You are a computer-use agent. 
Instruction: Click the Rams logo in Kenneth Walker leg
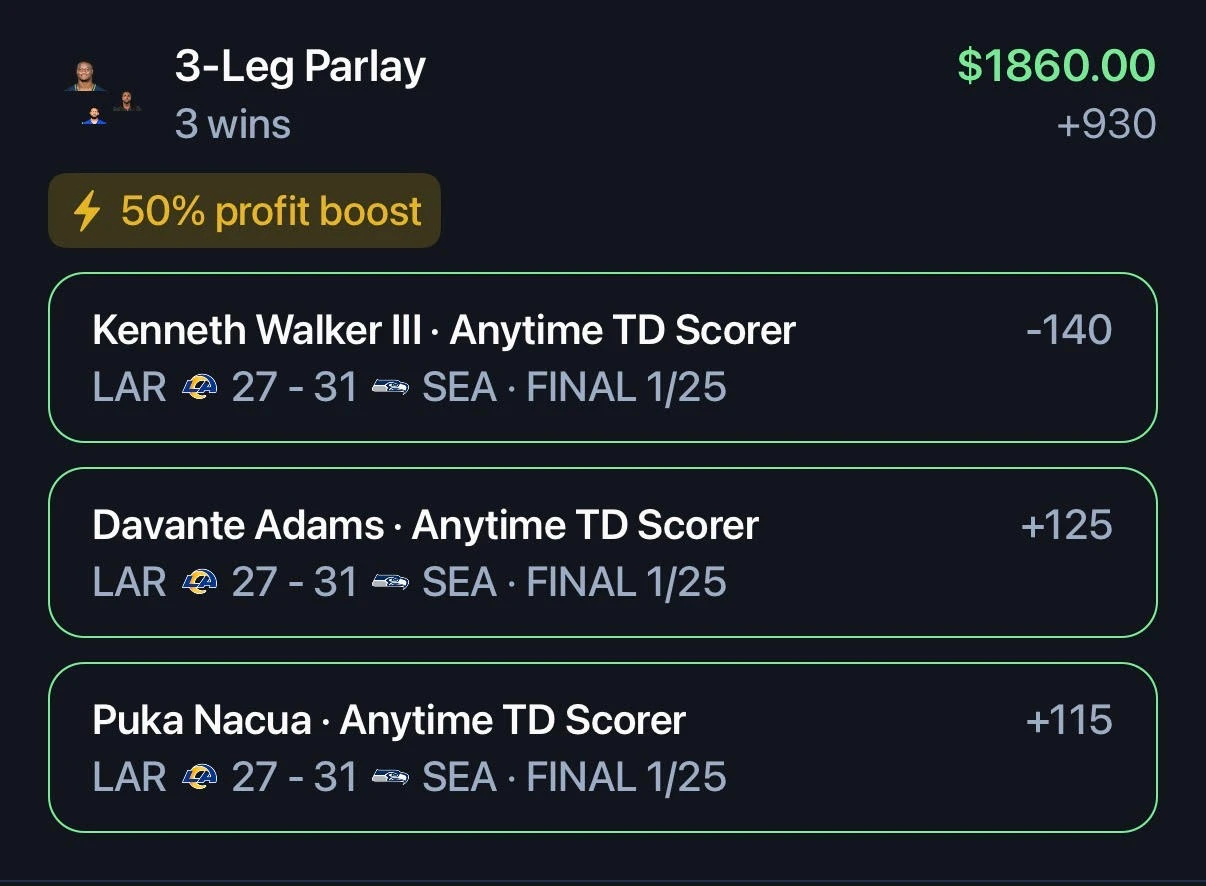pyautogui.click(x=199, y=387)
